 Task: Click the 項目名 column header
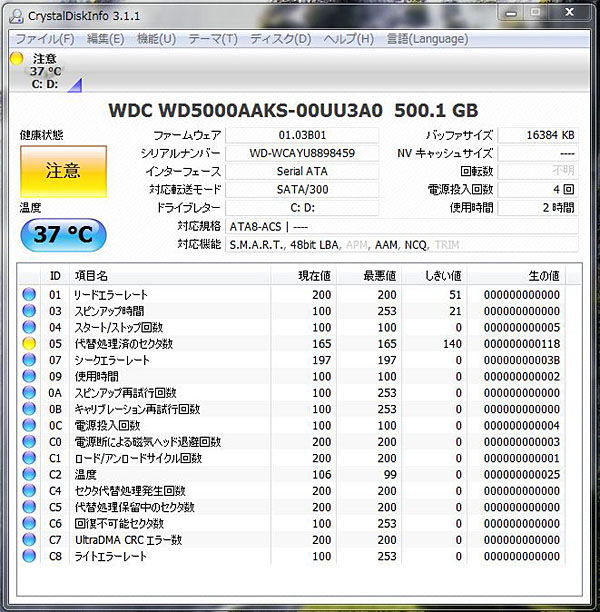coord(170,276)
